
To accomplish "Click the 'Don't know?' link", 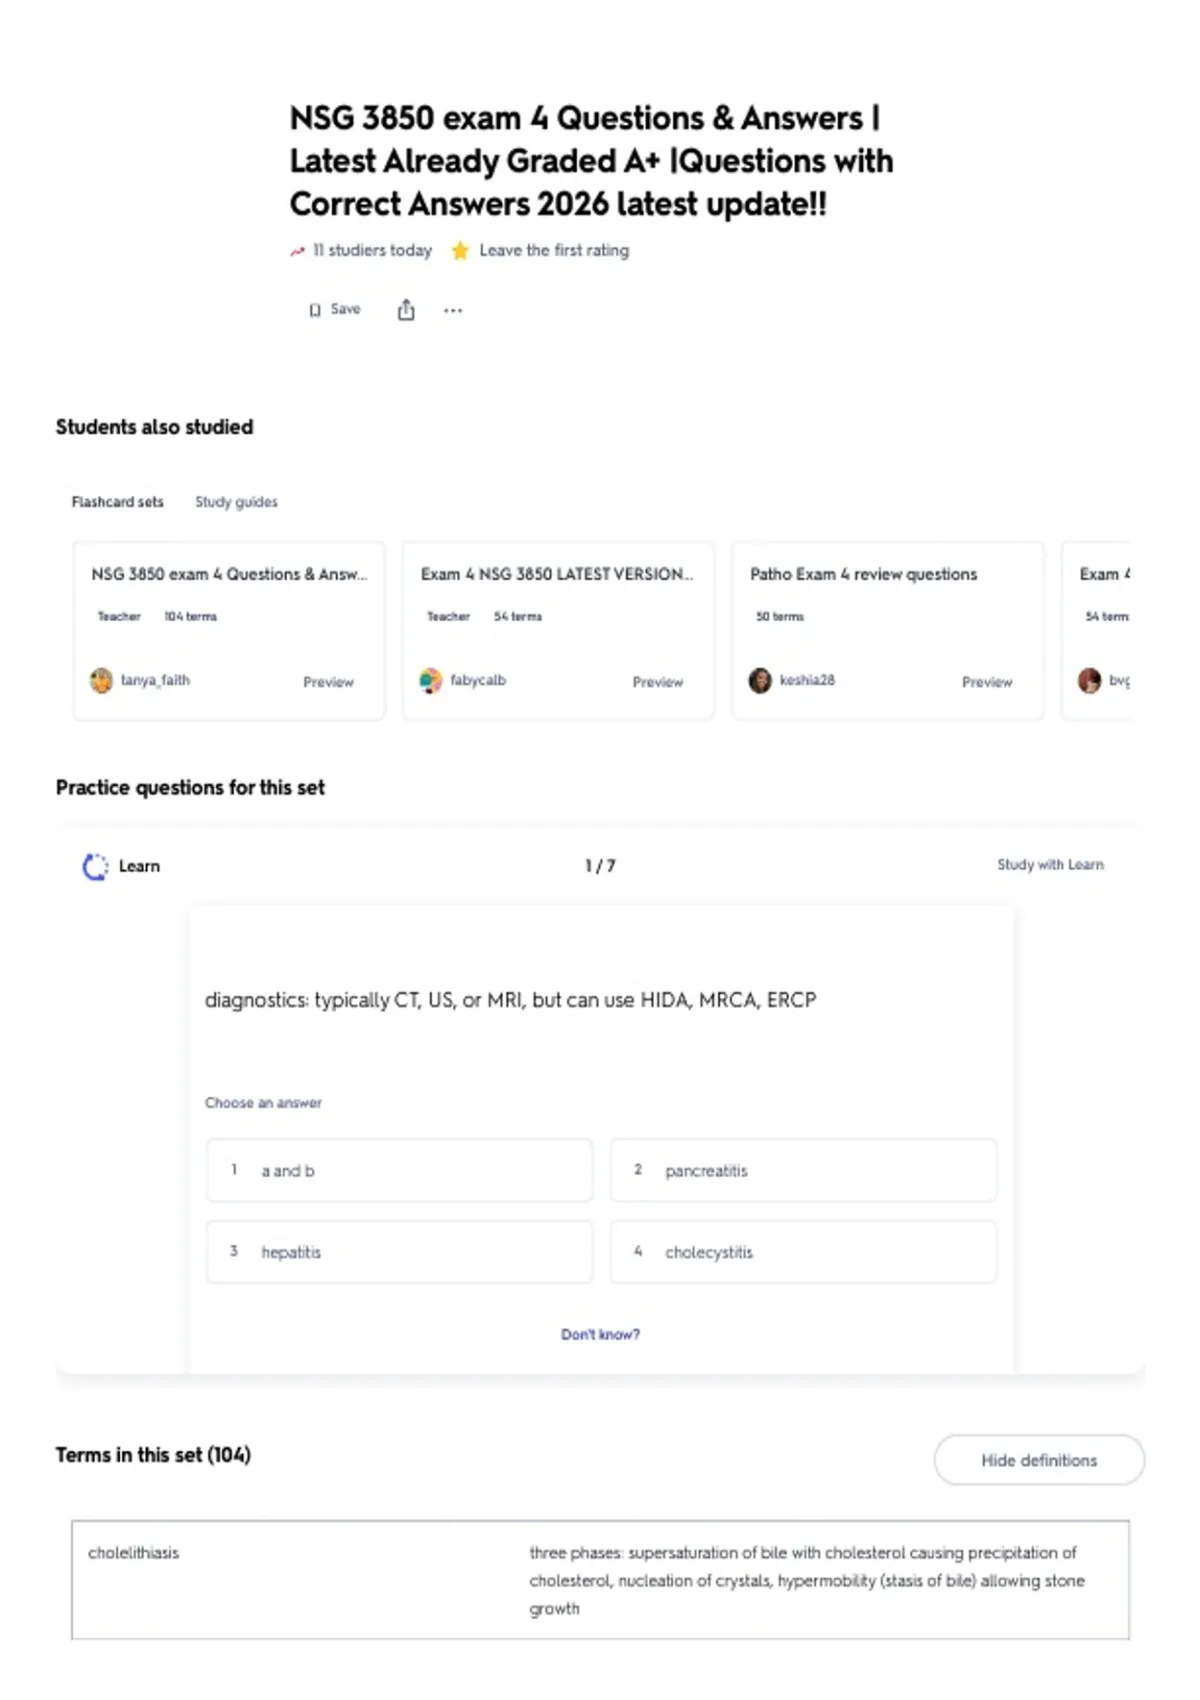I will point(600,1334).
